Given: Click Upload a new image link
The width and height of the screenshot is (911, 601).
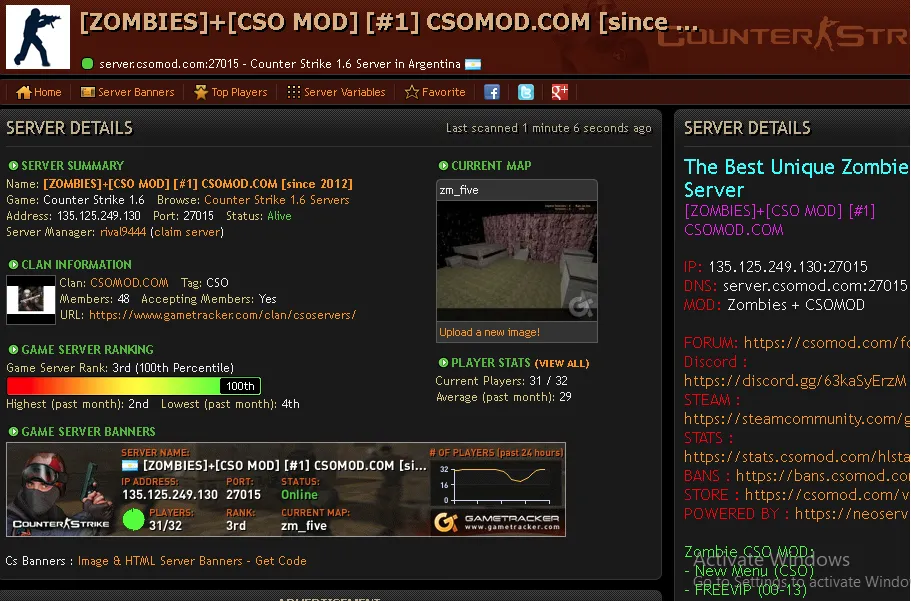Looking at the screenshot, I should [x=489, y=332].
